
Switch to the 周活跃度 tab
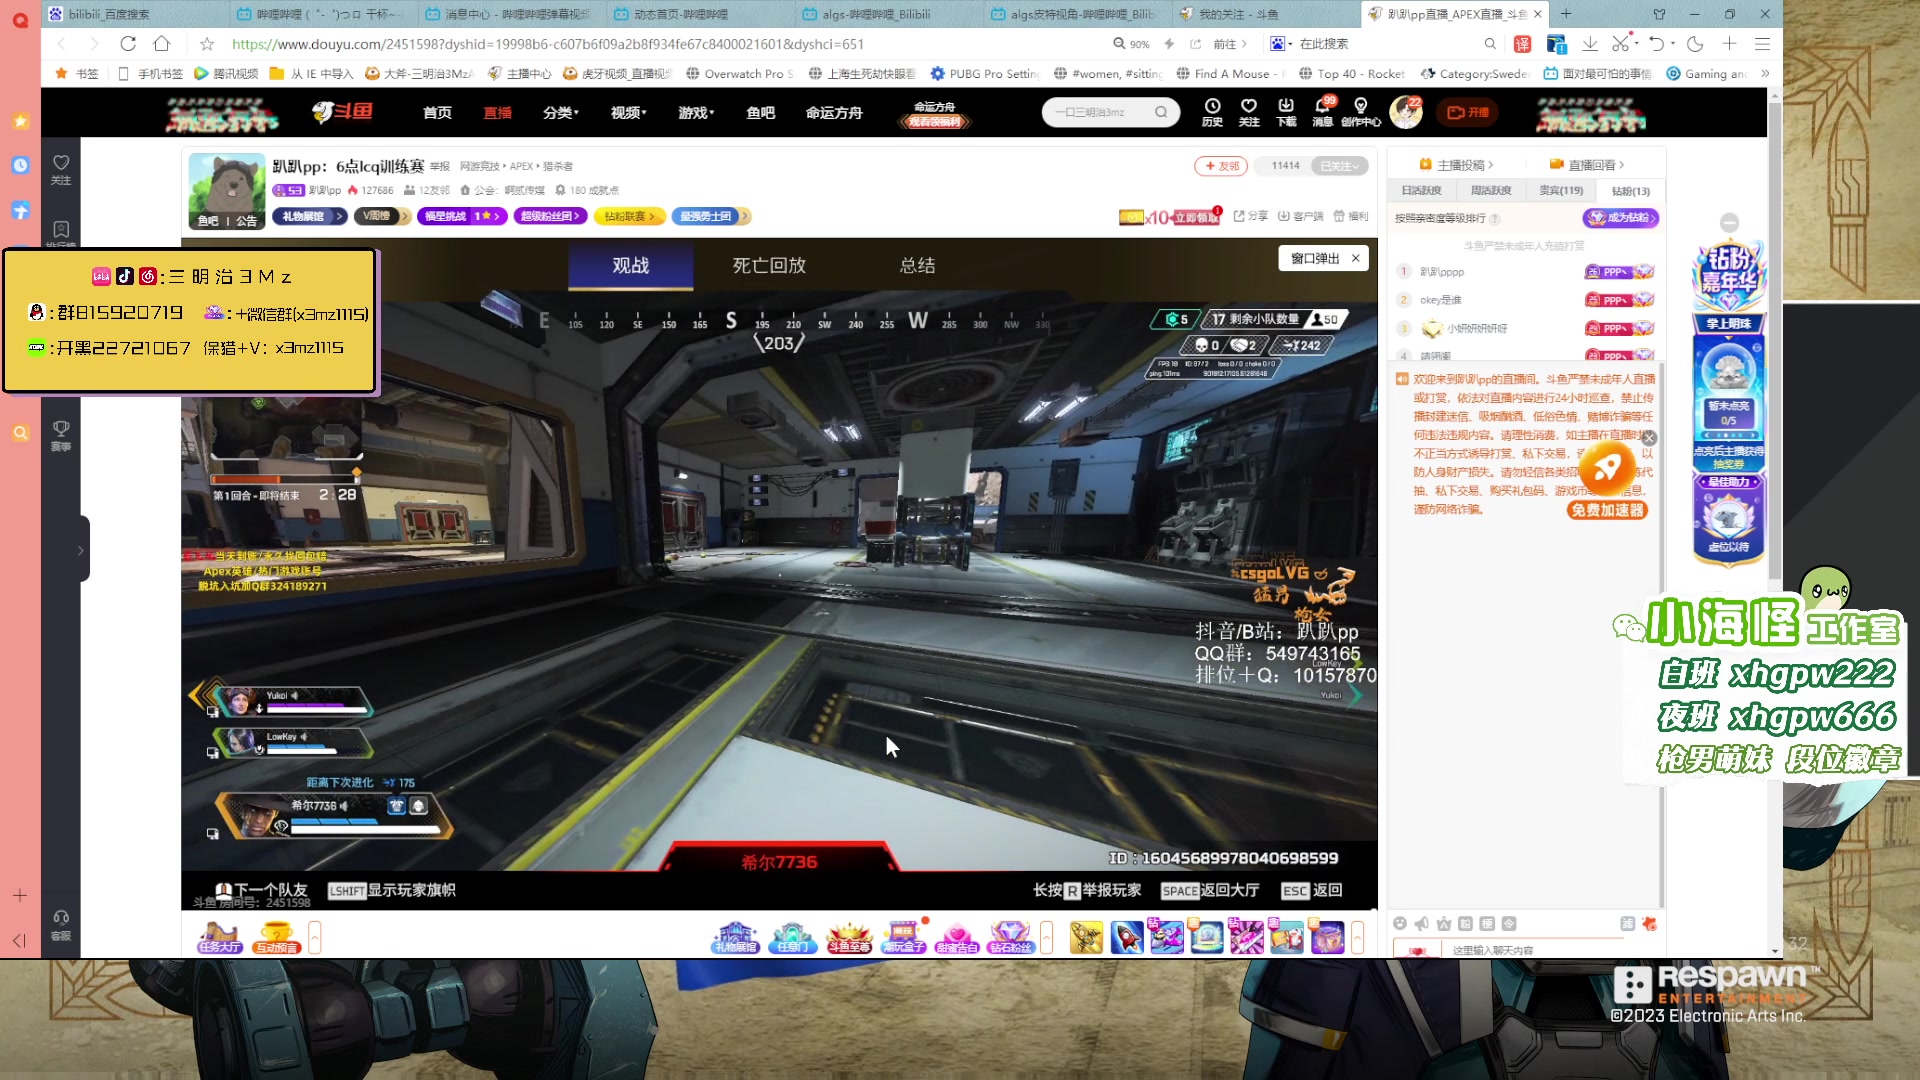click(1490, 190)
